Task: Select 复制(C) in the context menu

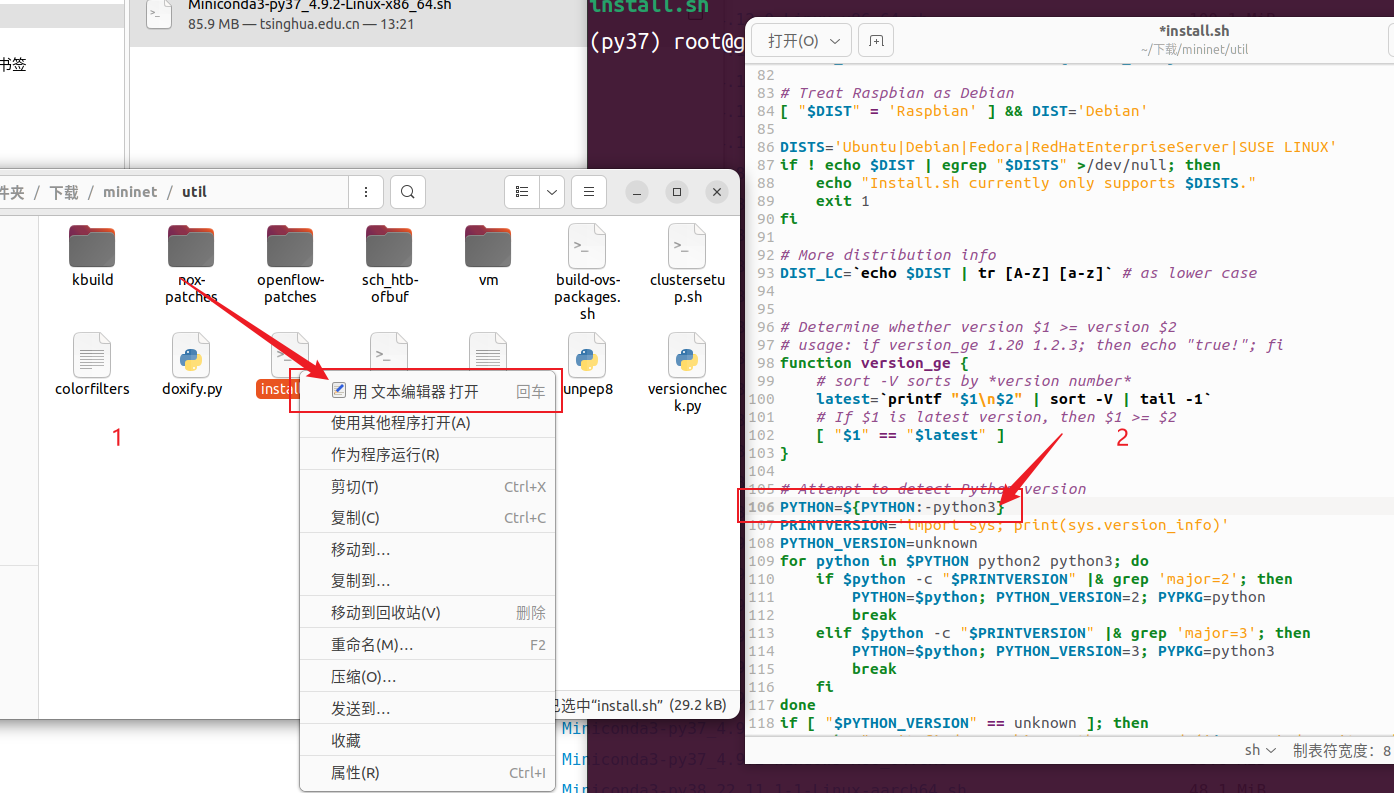Action: tap(427, 518)
